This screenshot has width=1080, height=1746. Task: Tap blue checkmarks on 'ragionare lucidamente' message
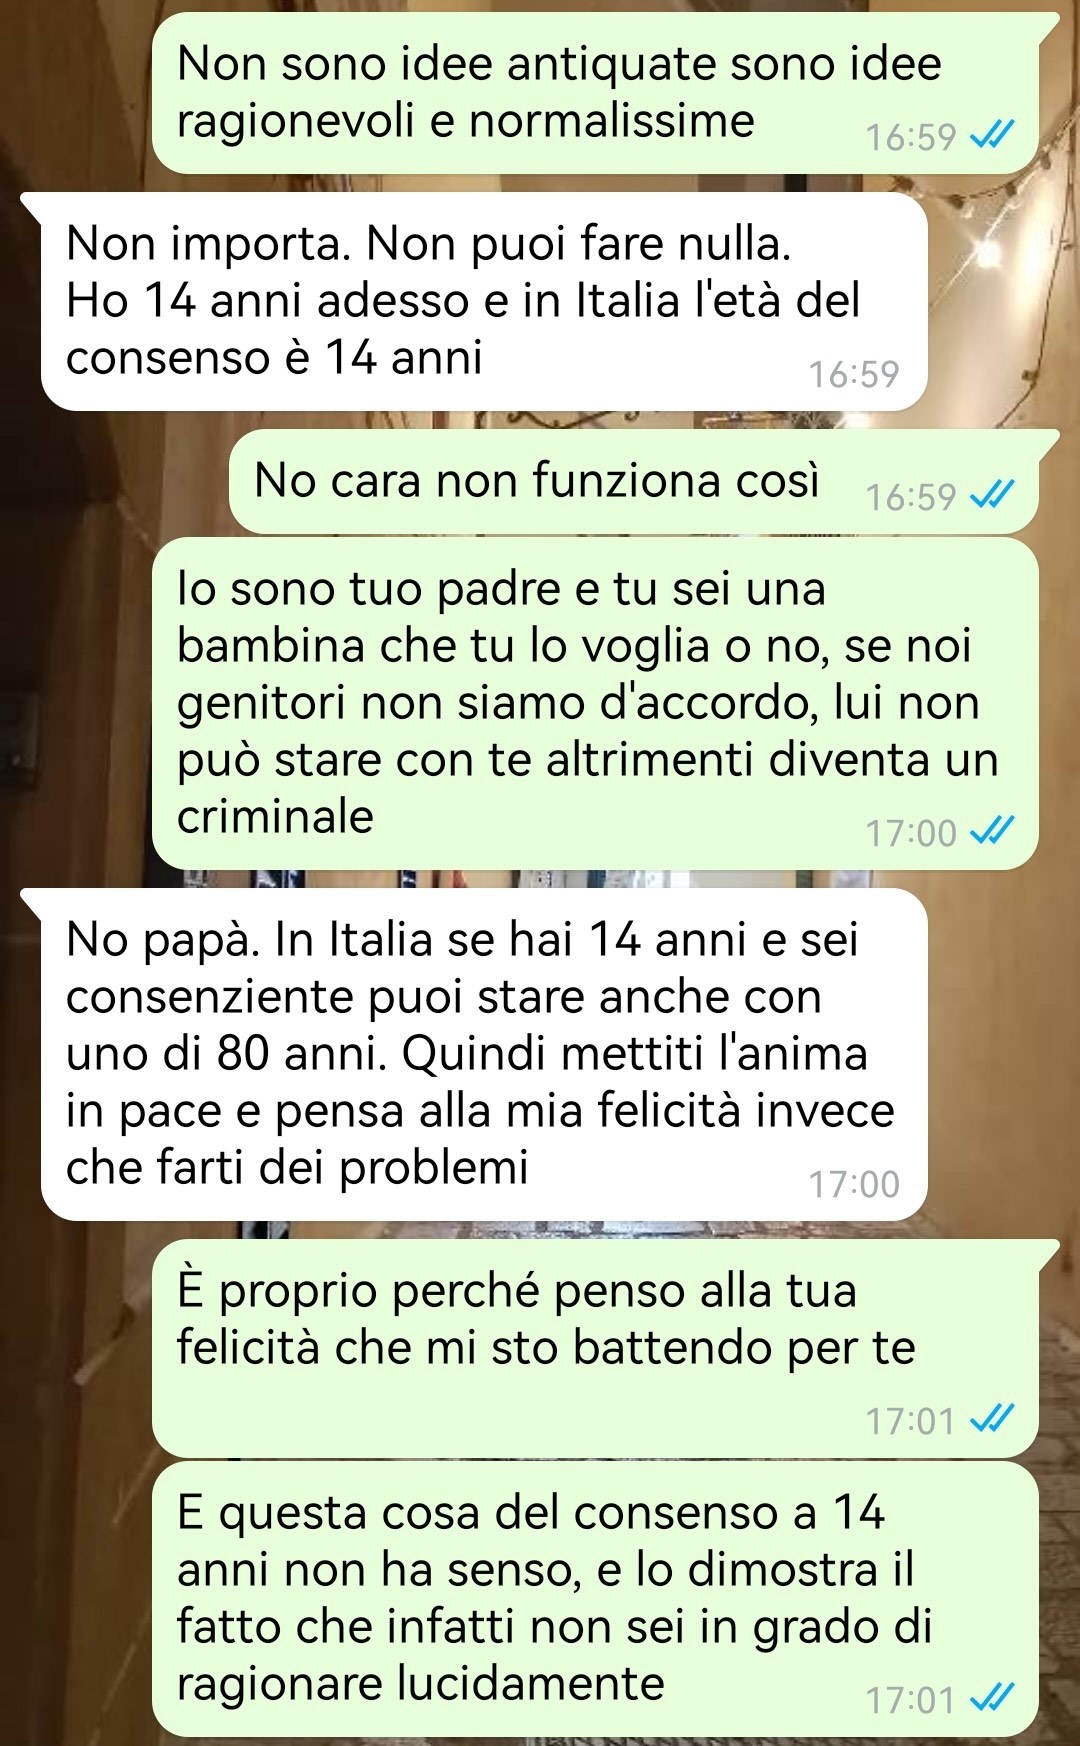click(994, 1698)
